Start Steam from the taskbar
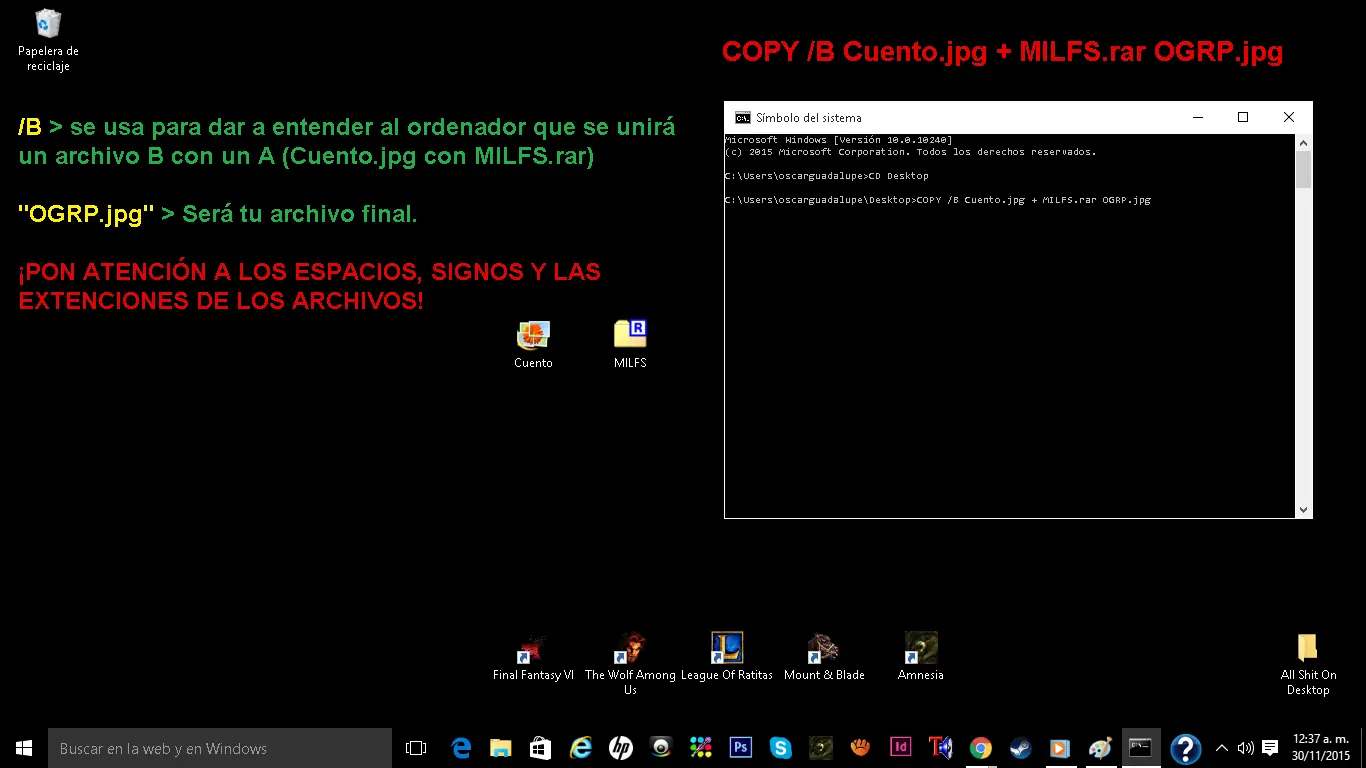 pos(1020,747)
